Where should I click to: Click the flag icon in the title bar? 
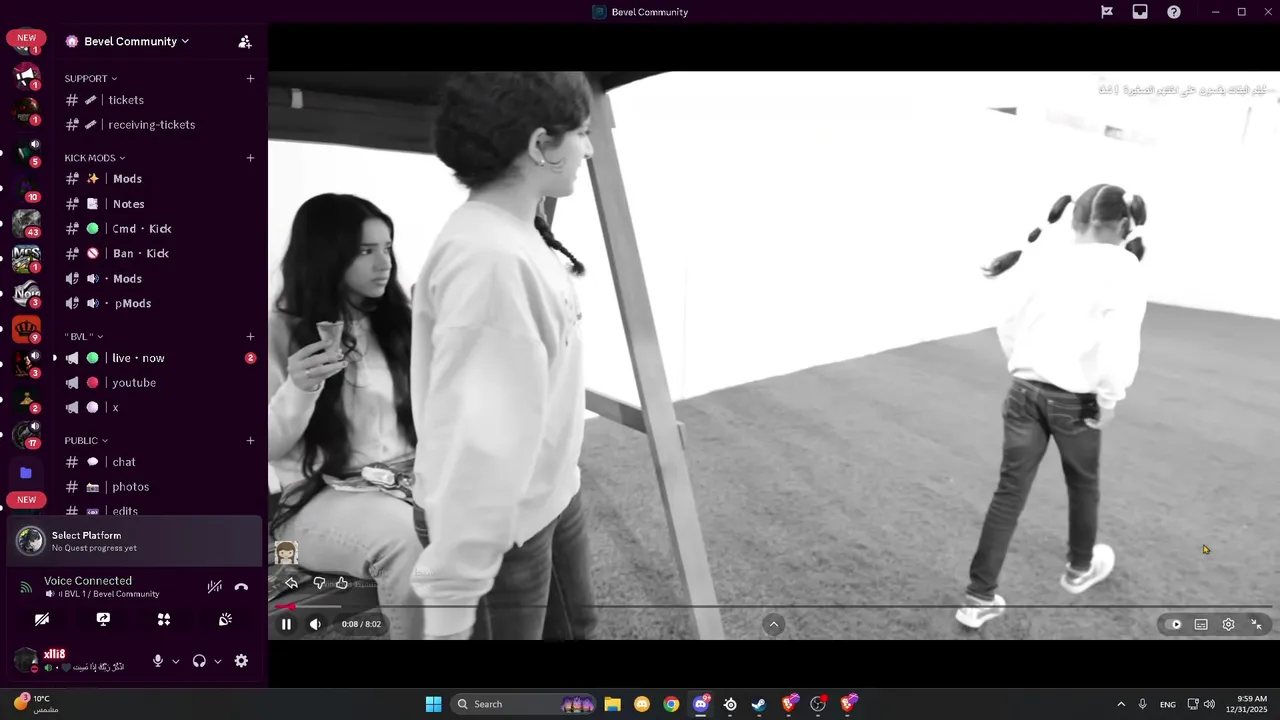tap(1107, 12)
